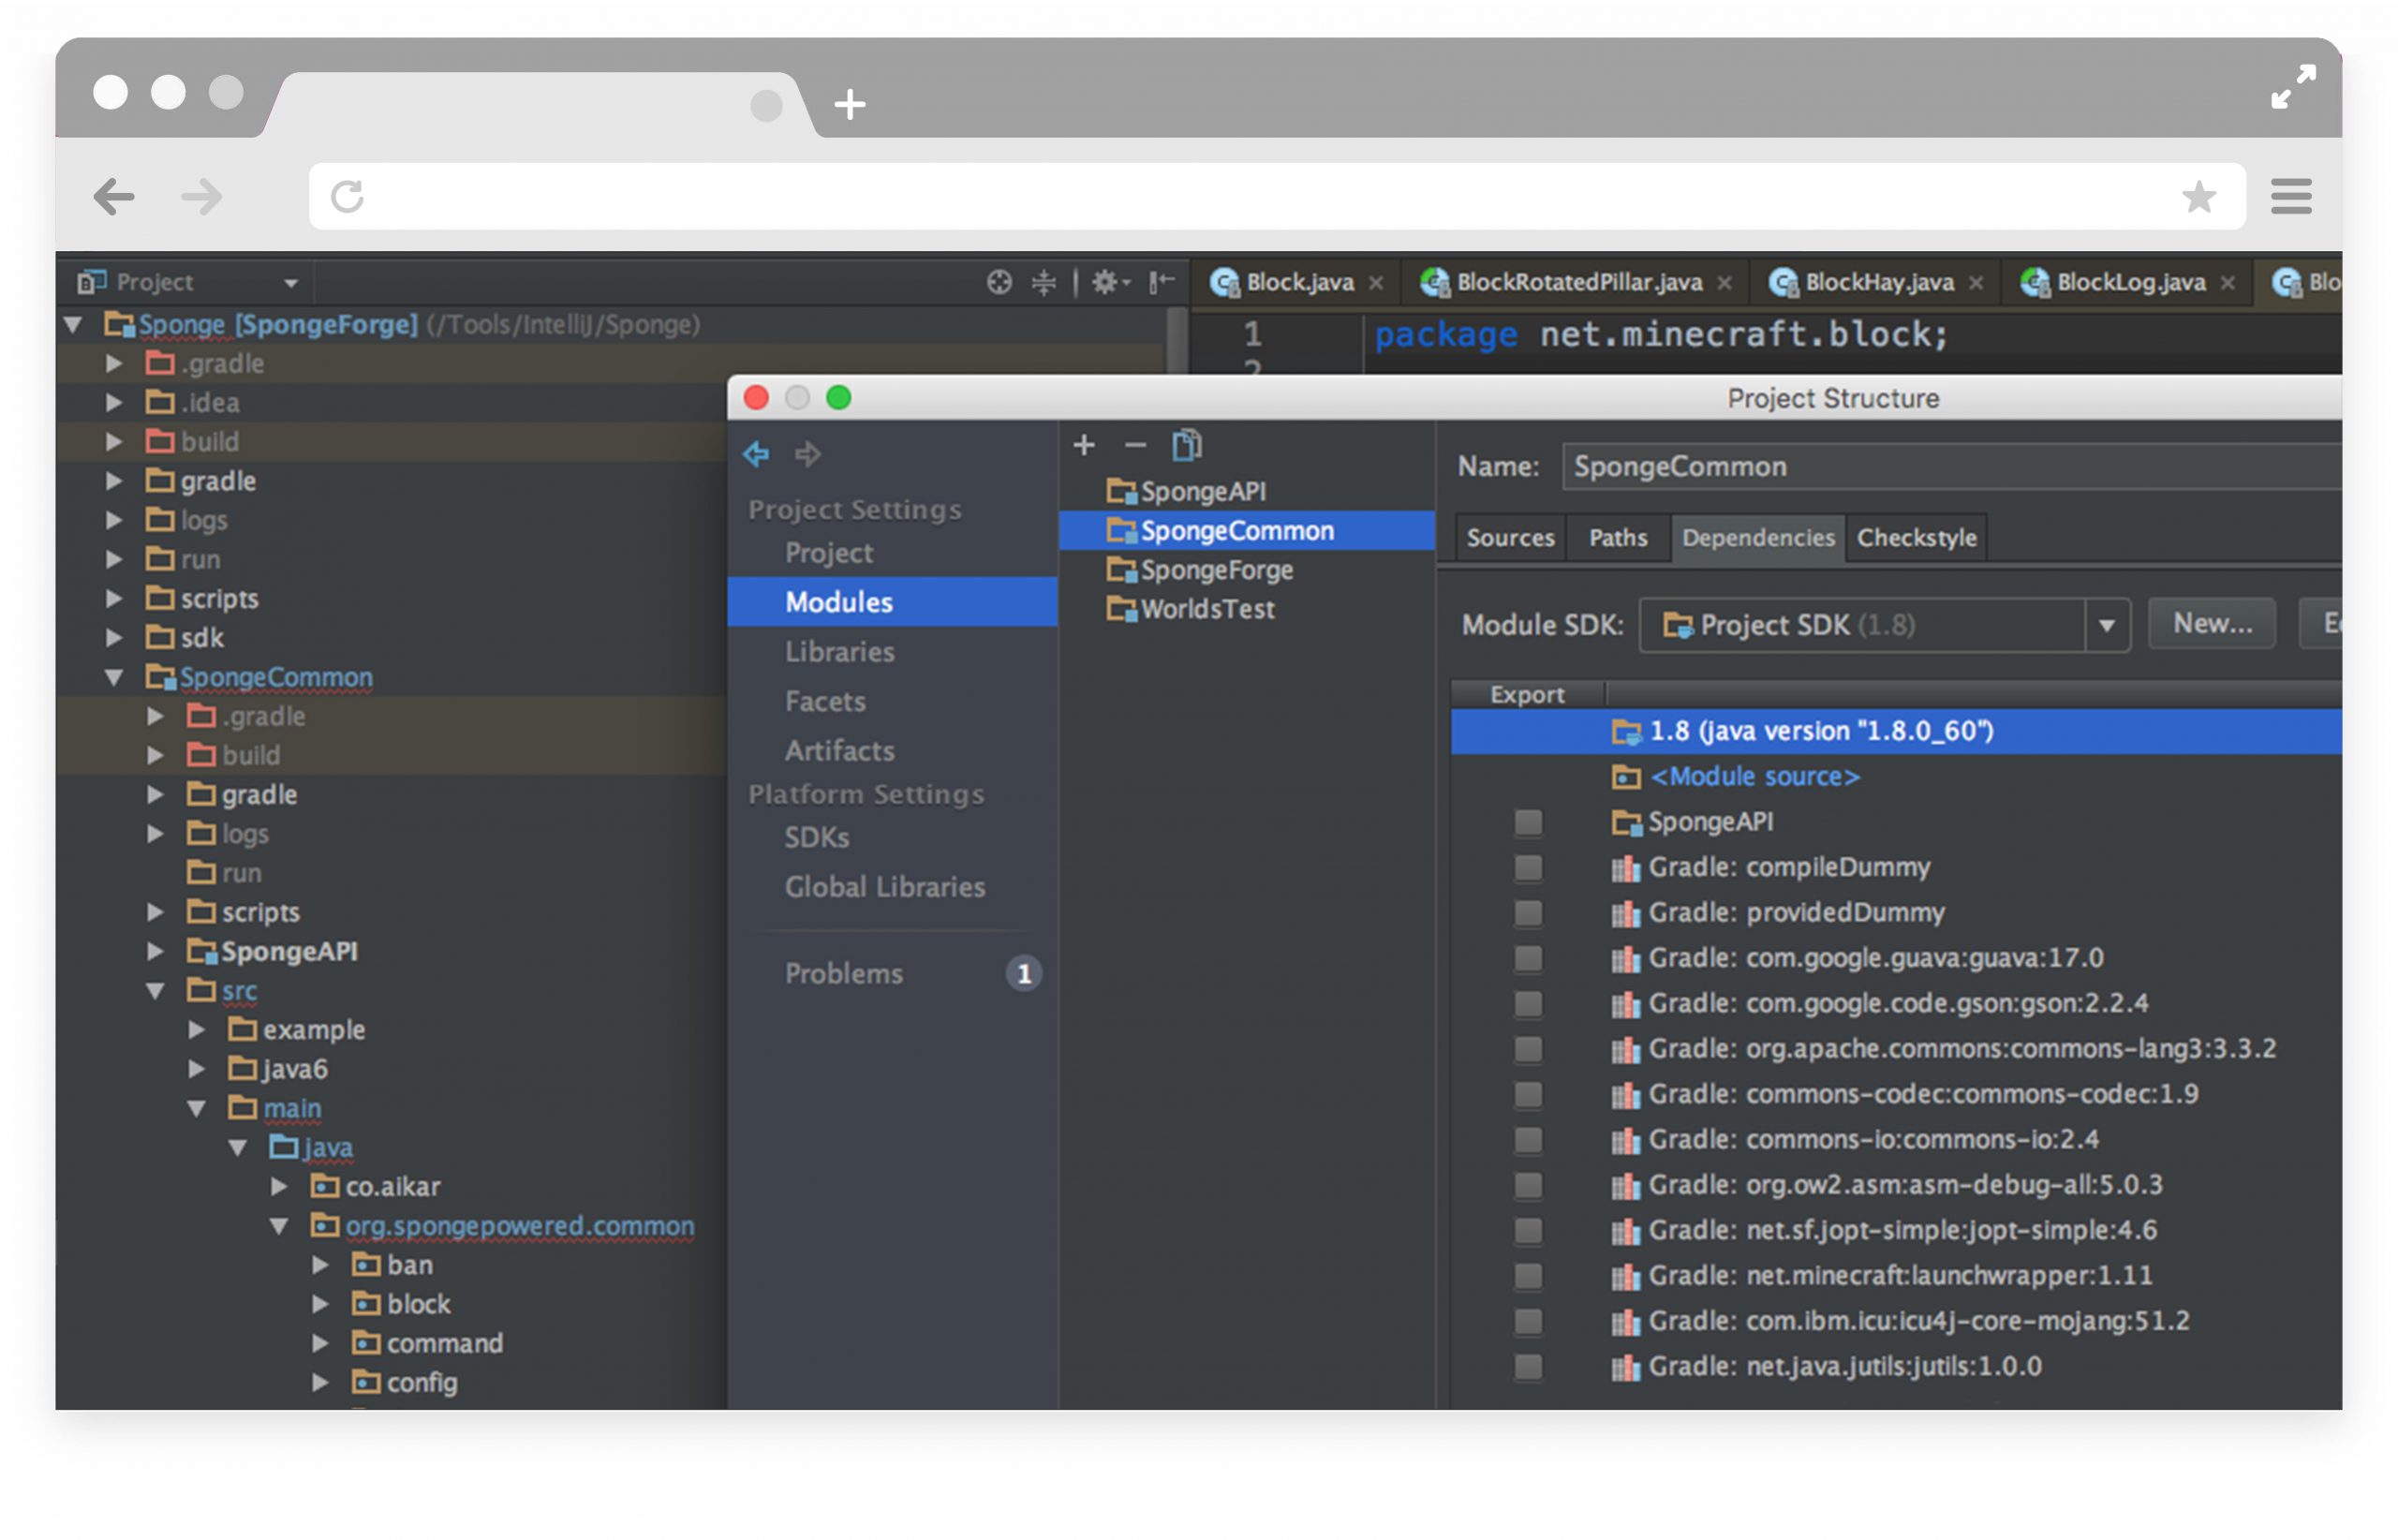The image size is (2398, 1540).
Task: Switch to the Paths tab
Action: point(1618,538)
